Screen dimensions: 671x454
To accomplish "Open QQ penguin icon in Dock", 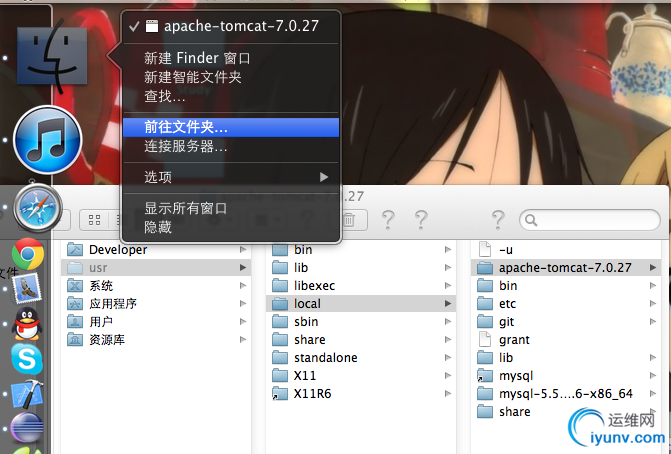I will [27, 323].
